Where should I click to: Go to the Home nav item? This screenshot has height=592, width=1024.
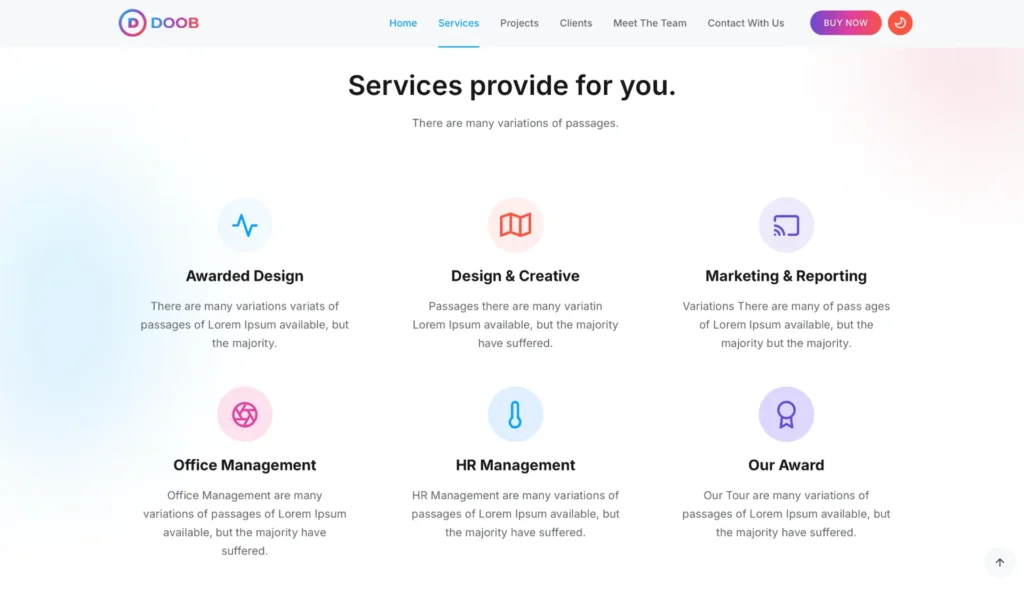click(x=403, y=23)
